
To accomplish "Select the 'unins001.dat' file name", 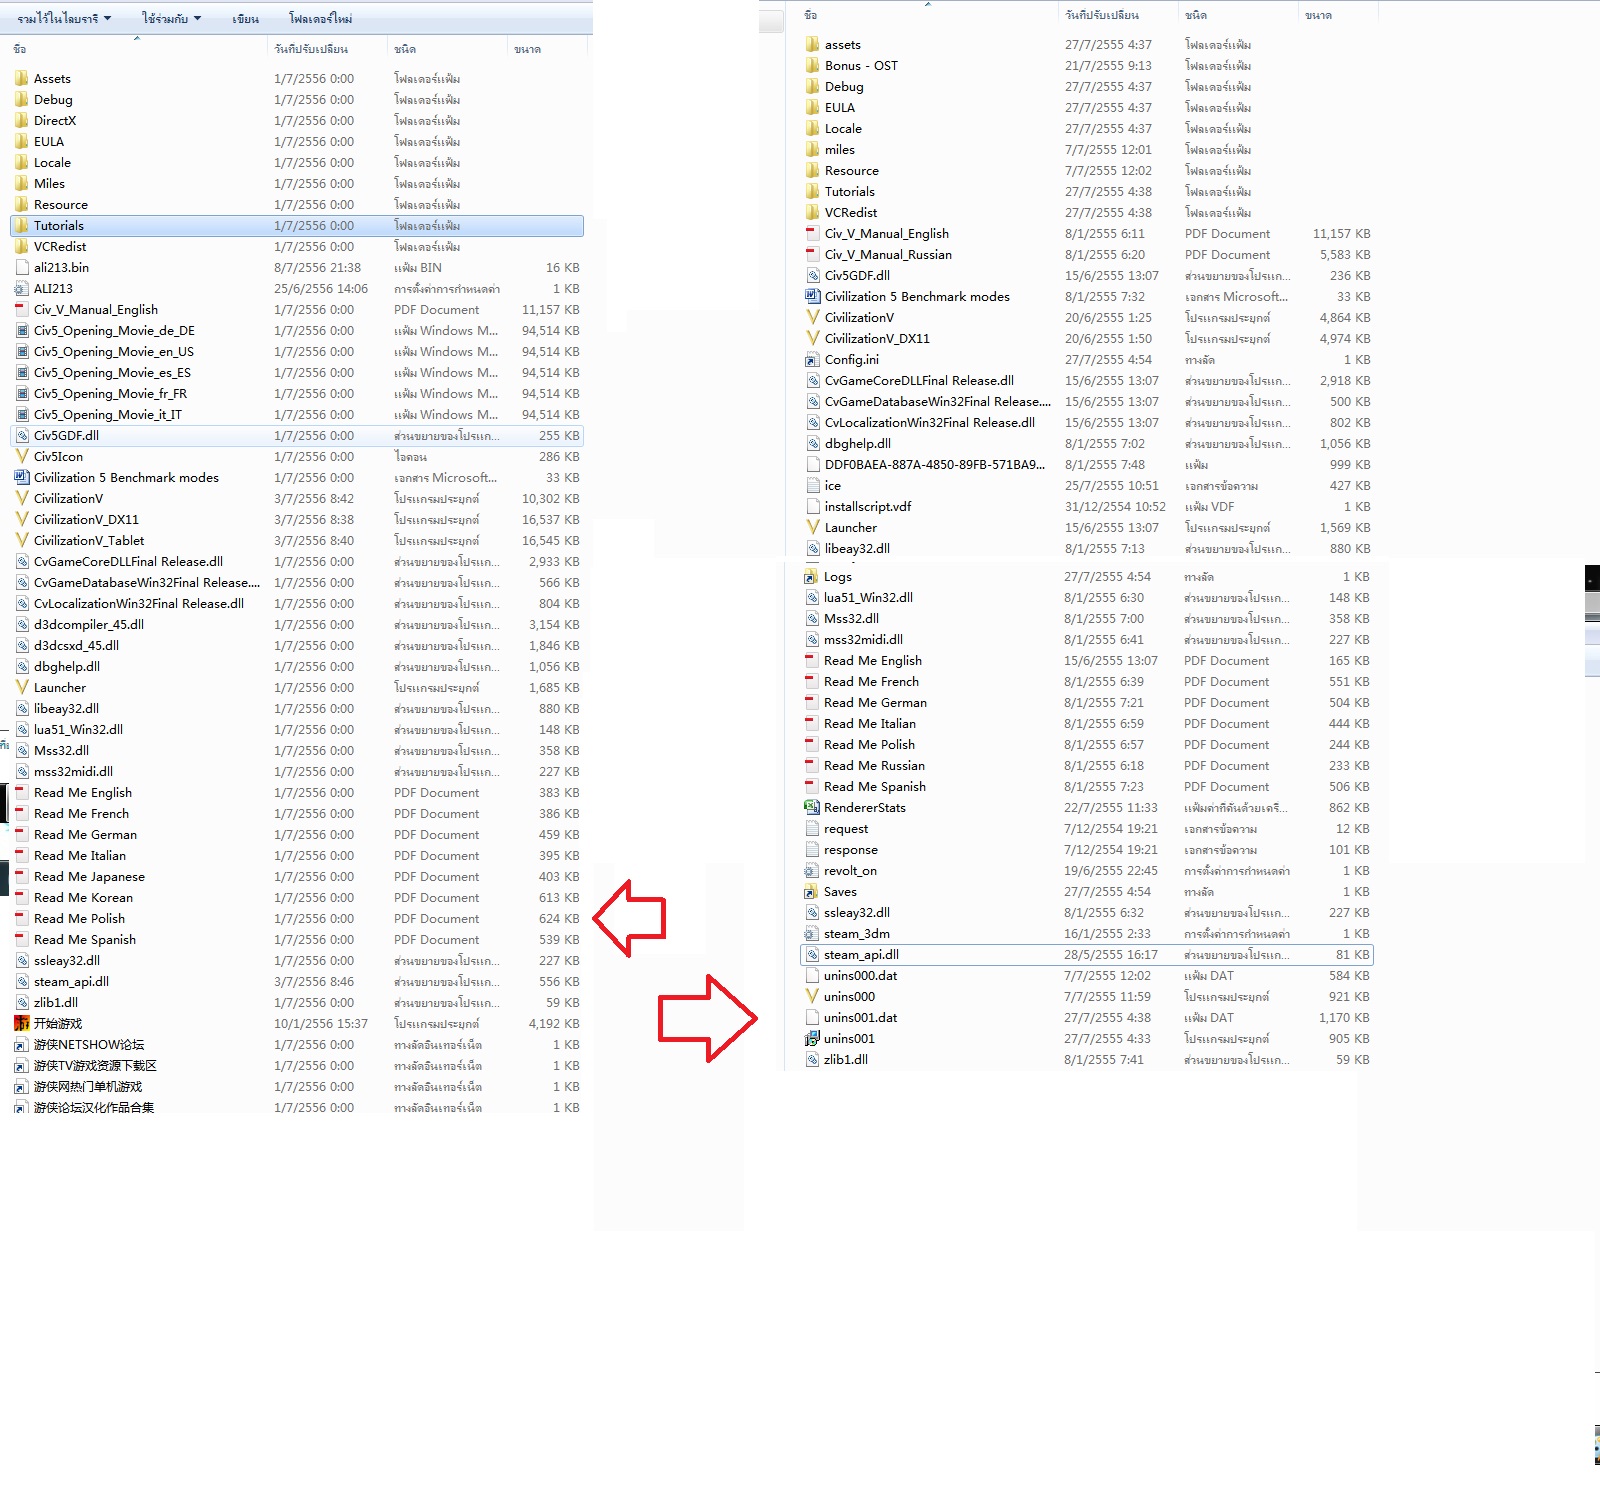I will (860, 1017).
